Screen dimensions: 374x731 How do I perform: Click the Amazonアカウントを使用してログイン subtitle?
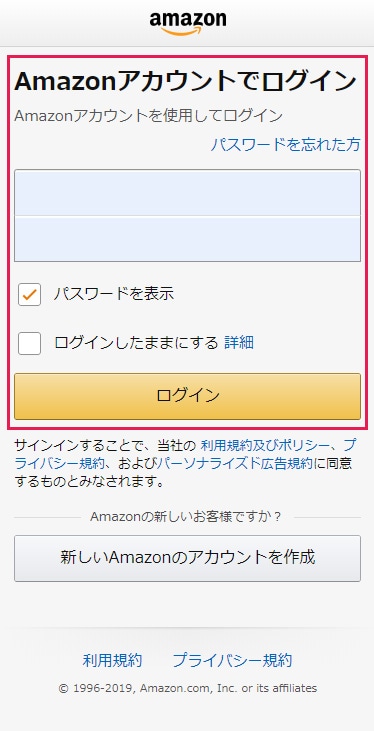click(x=148, y=116)
